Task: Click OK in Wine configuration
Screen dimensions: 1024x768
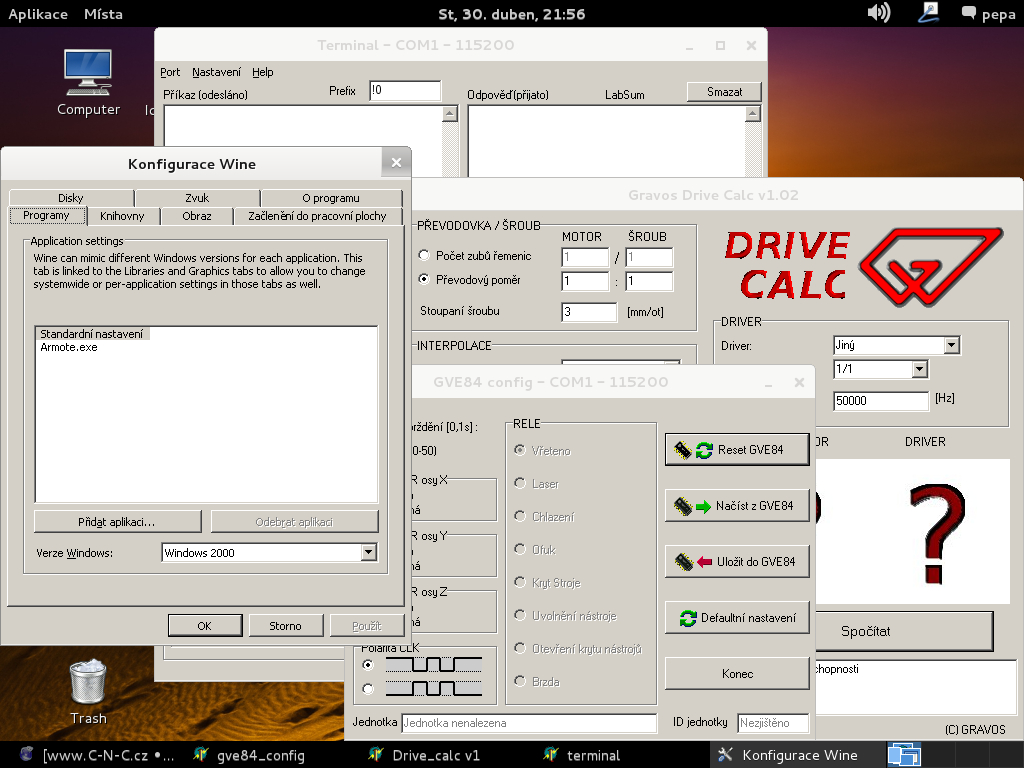Action: coord(205,626)
